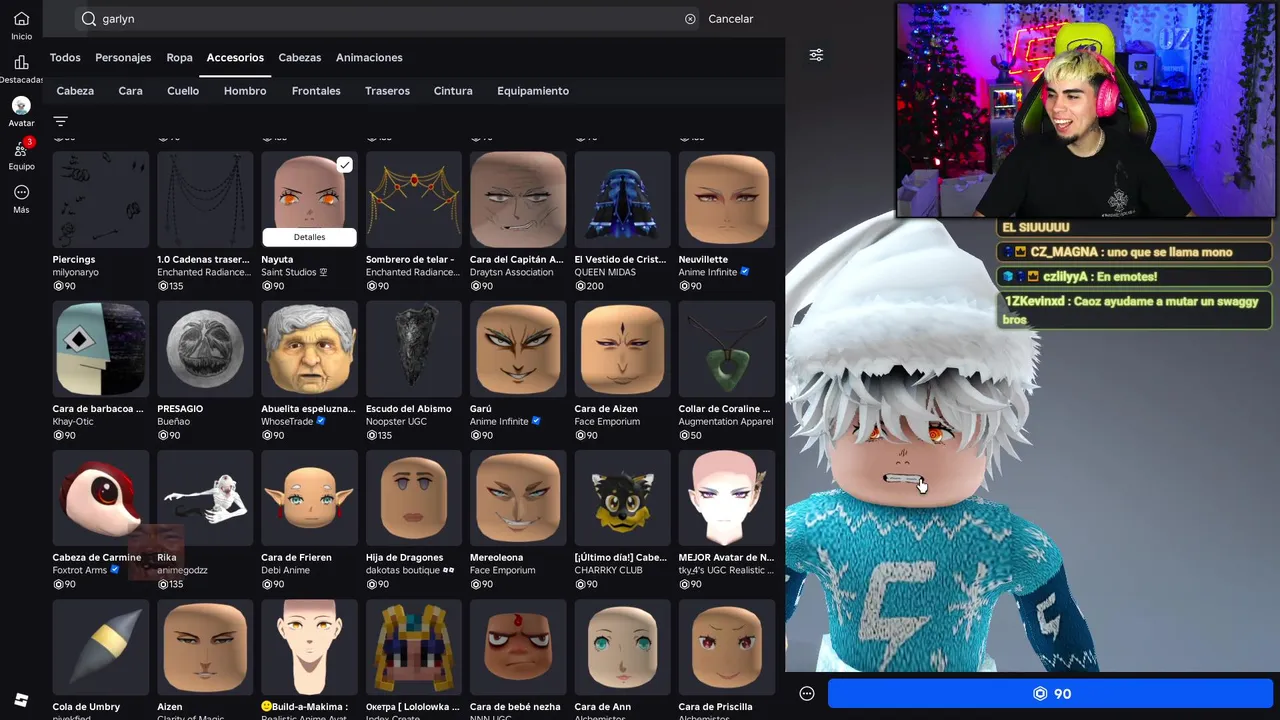Select Build-a-Makima item thumbnail
This screenshot has height=720, width=1280.
coord(309,647)
